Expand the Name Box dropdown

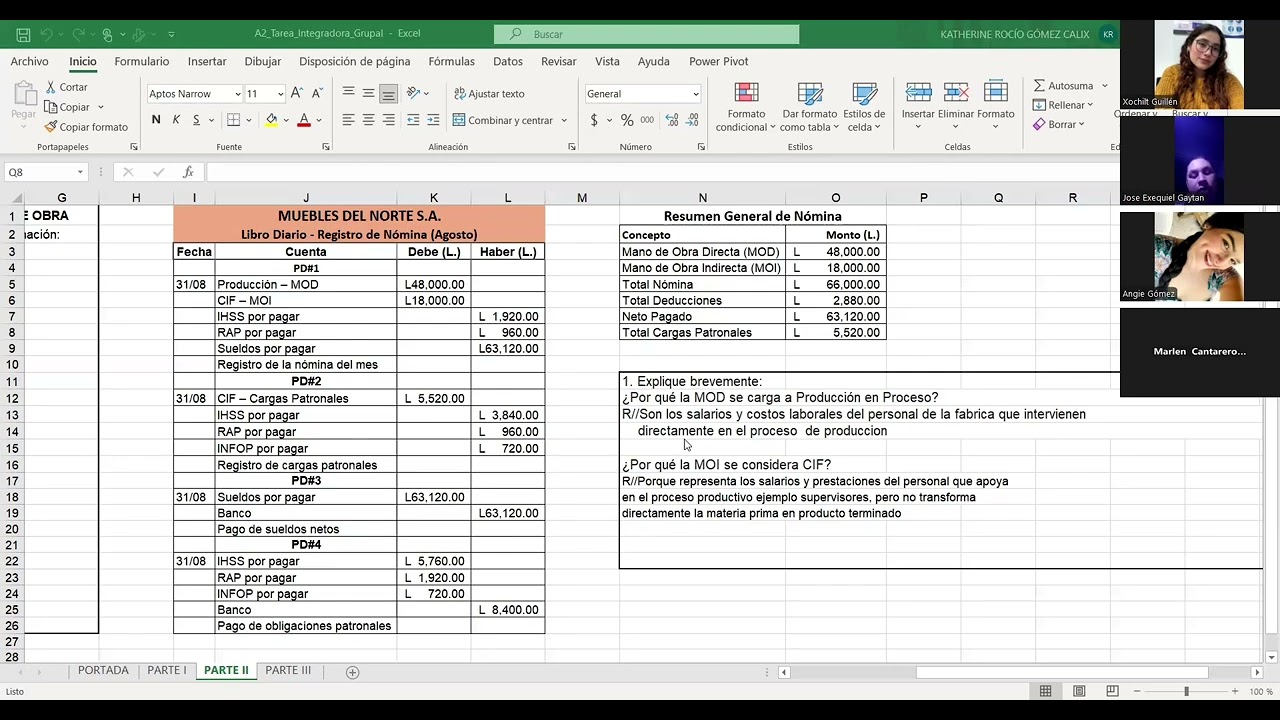point(80,172)
